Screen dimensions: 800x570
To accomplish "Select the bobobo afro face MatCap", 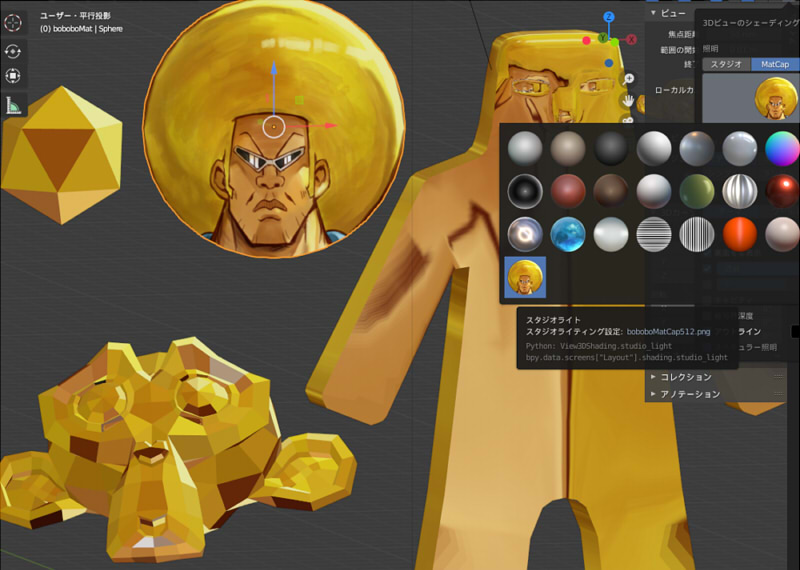I will pyautogui.click(x=525, y=277).
